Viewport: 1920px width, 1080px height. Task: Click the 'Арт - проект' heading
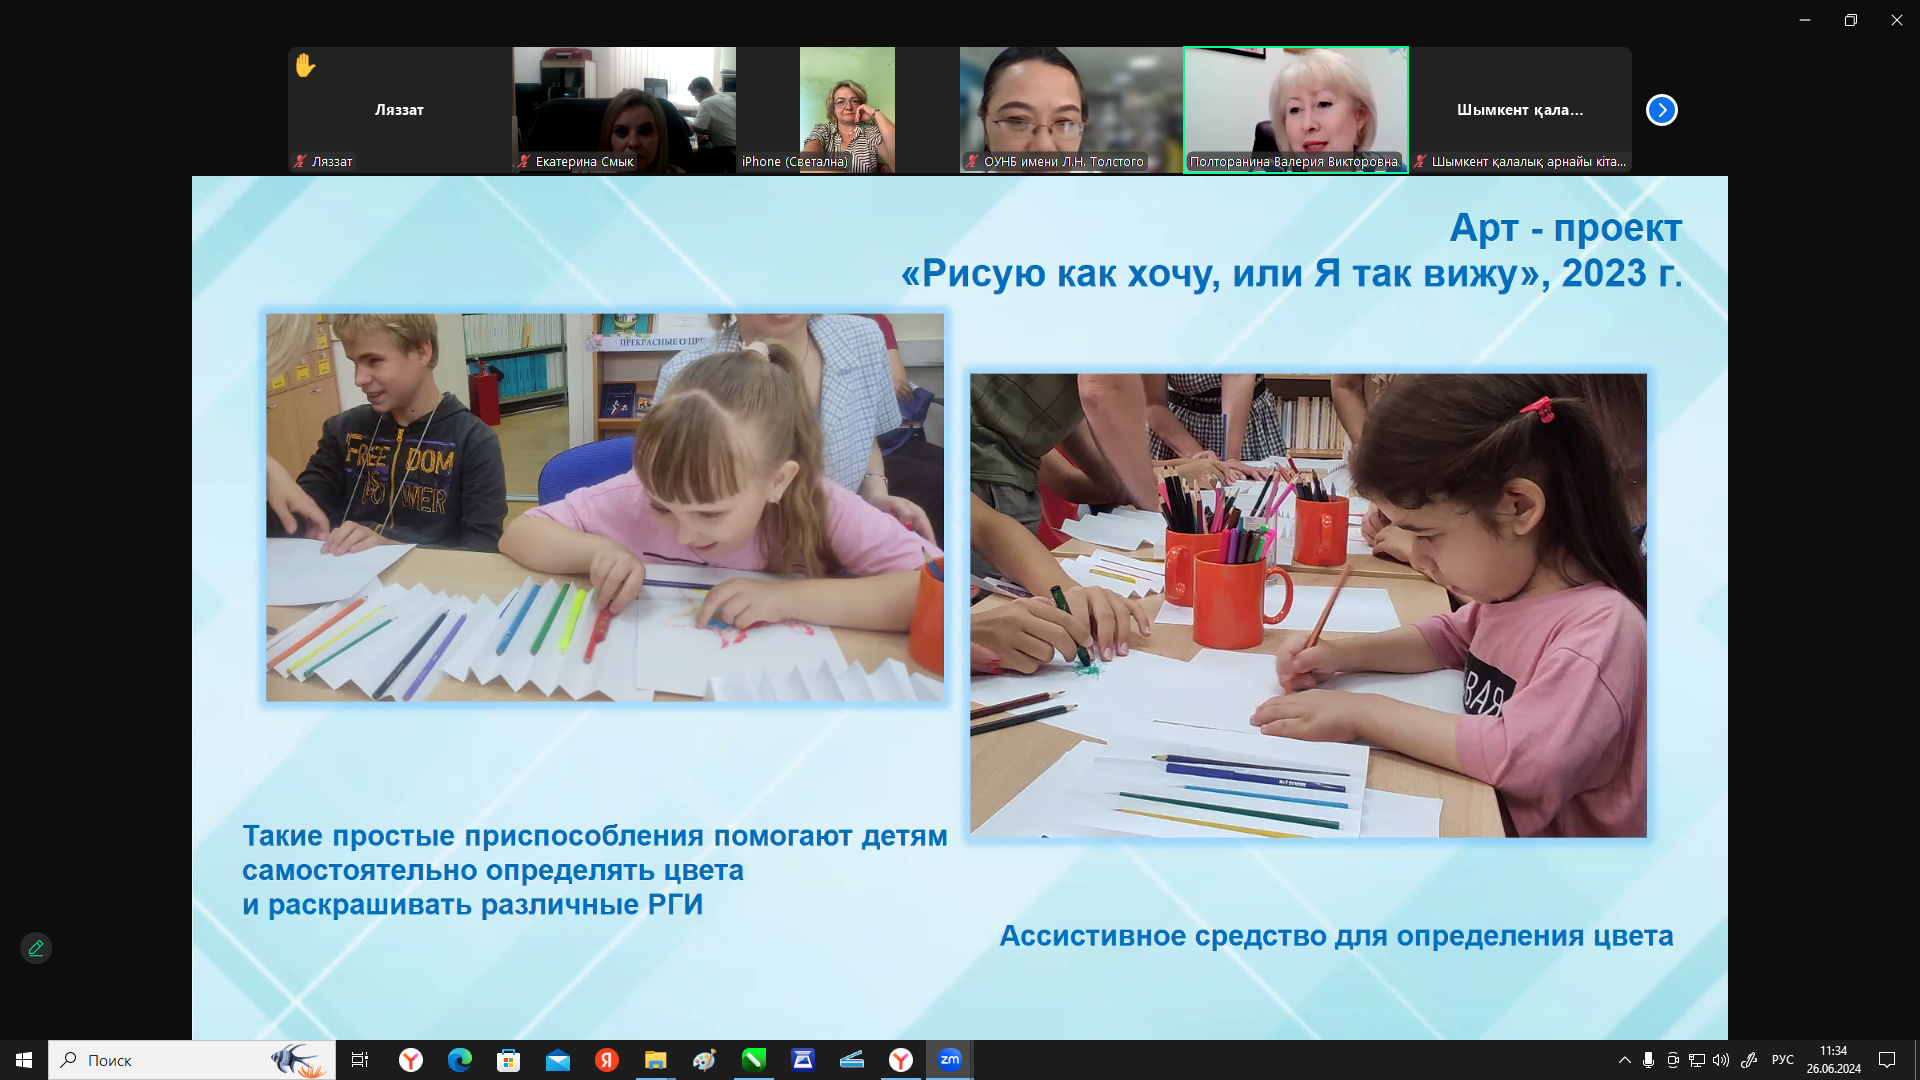pyautogui.click(x=1566, y=228)
